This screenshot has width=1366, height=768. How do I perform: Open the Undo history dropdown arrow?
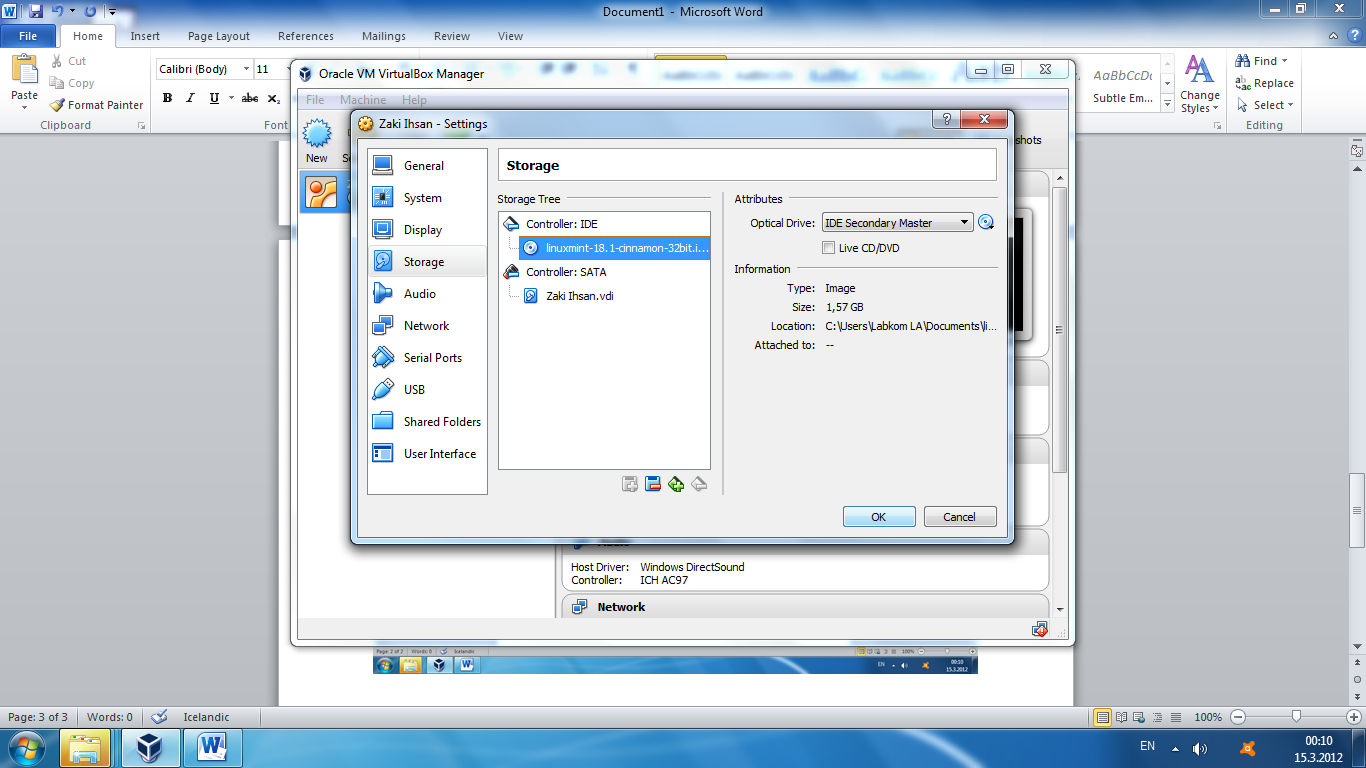72,11
